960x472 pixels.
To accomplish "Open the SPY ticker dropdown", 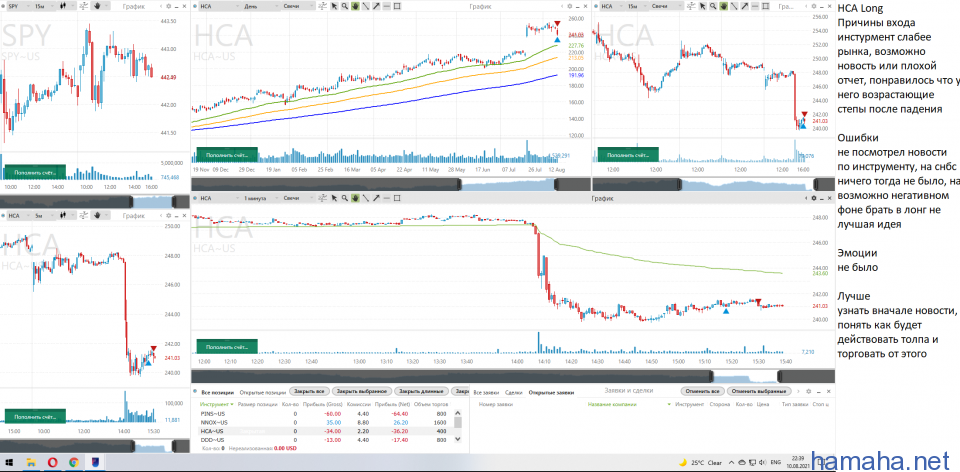I will pyautogui.click(x=20, y=6).
